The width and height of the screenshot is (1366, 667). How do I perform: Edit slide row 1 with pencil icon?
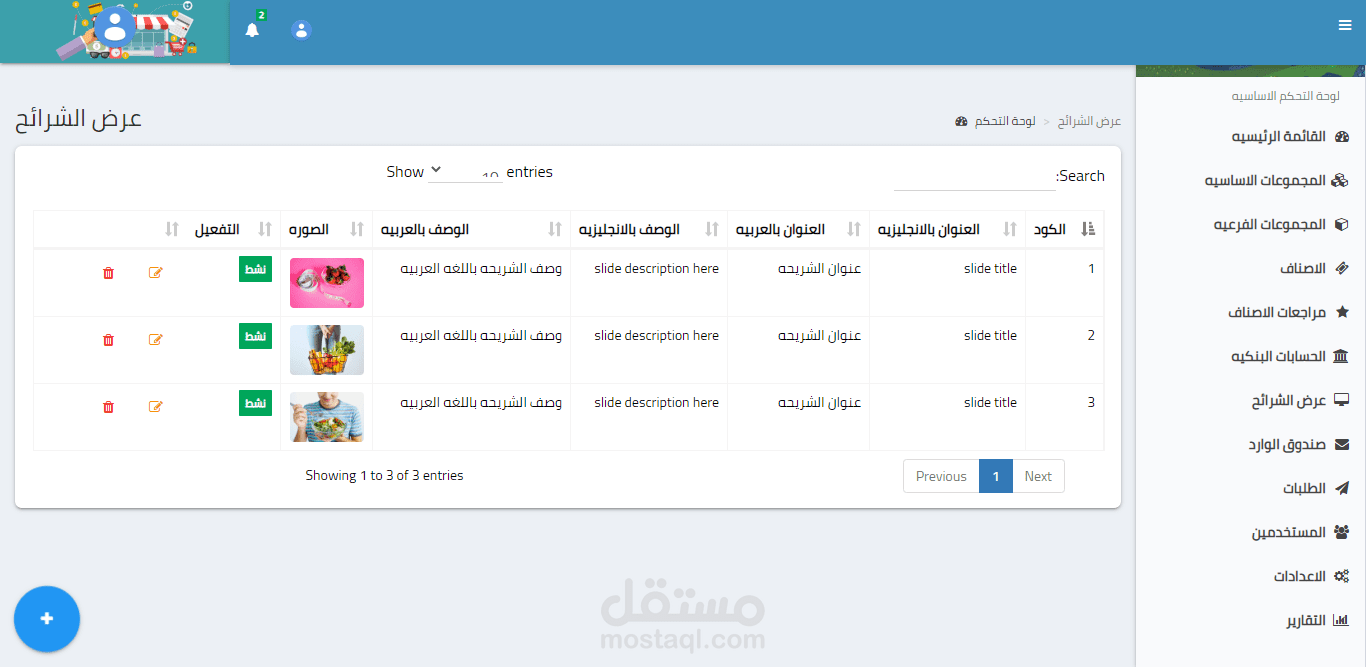tap(155, 272)
